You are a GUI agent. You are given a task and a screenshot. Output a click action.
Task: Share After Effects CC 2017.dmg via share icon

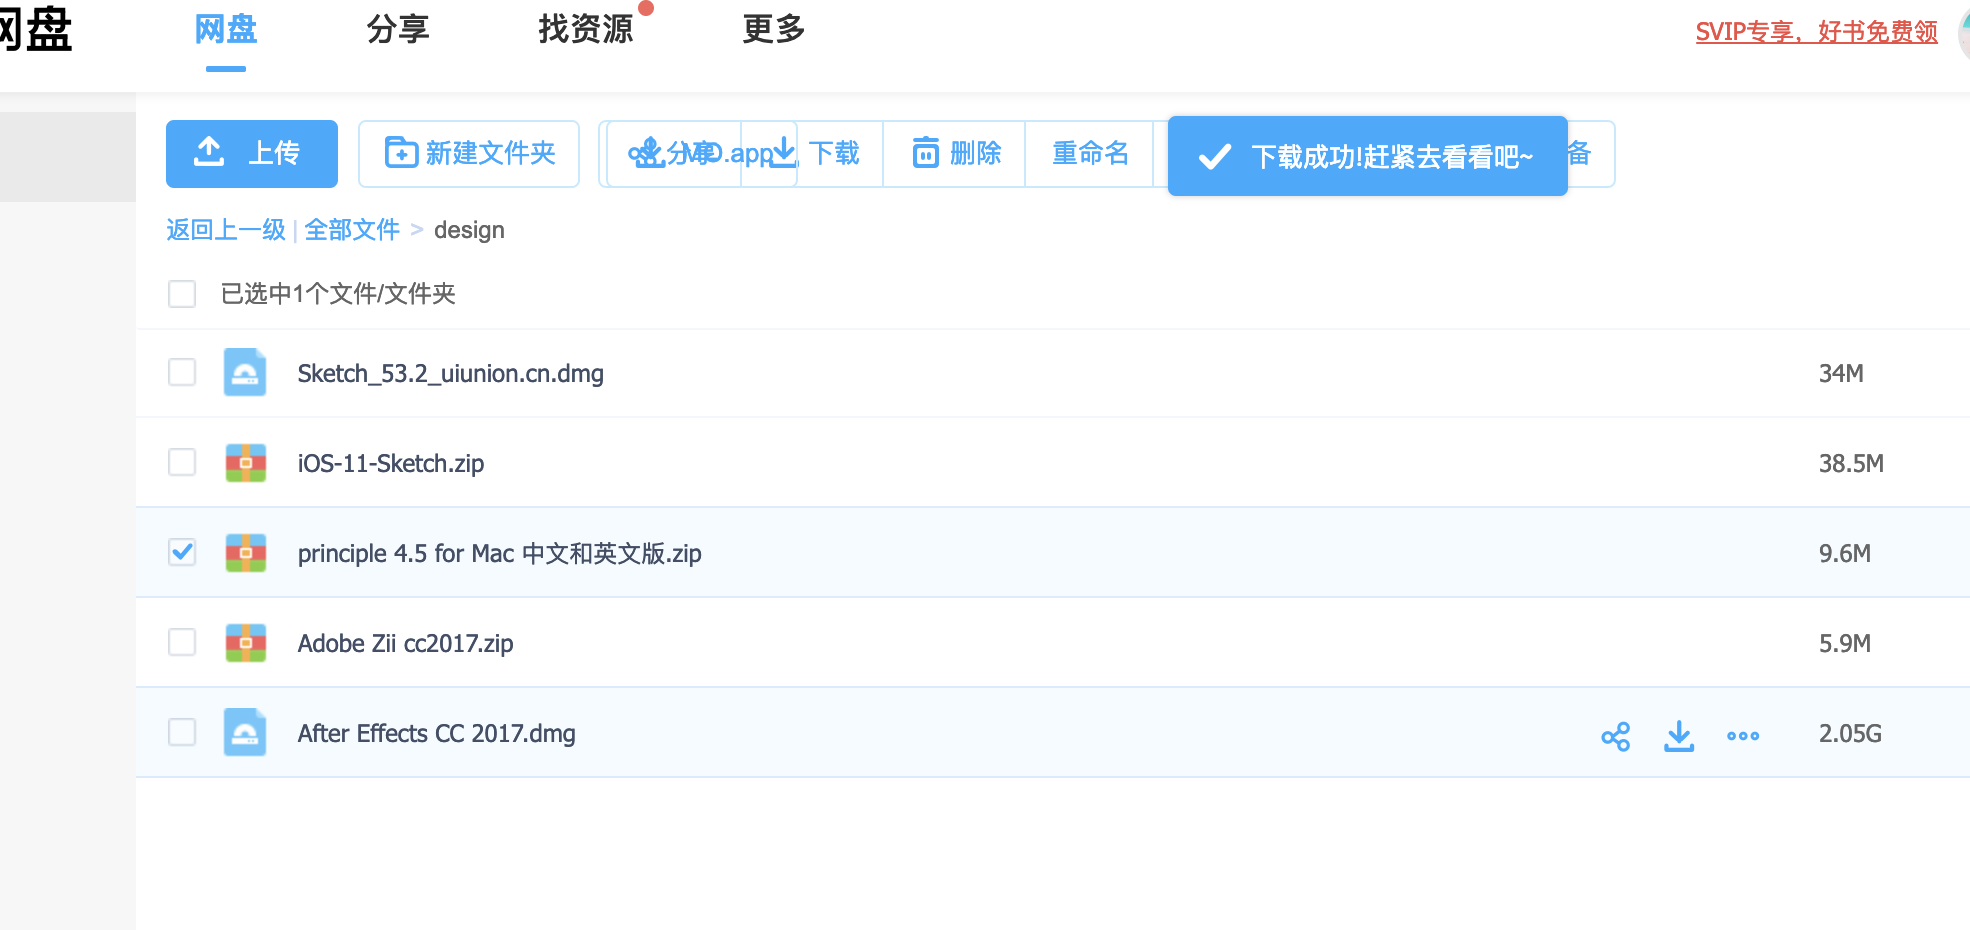1616,736
